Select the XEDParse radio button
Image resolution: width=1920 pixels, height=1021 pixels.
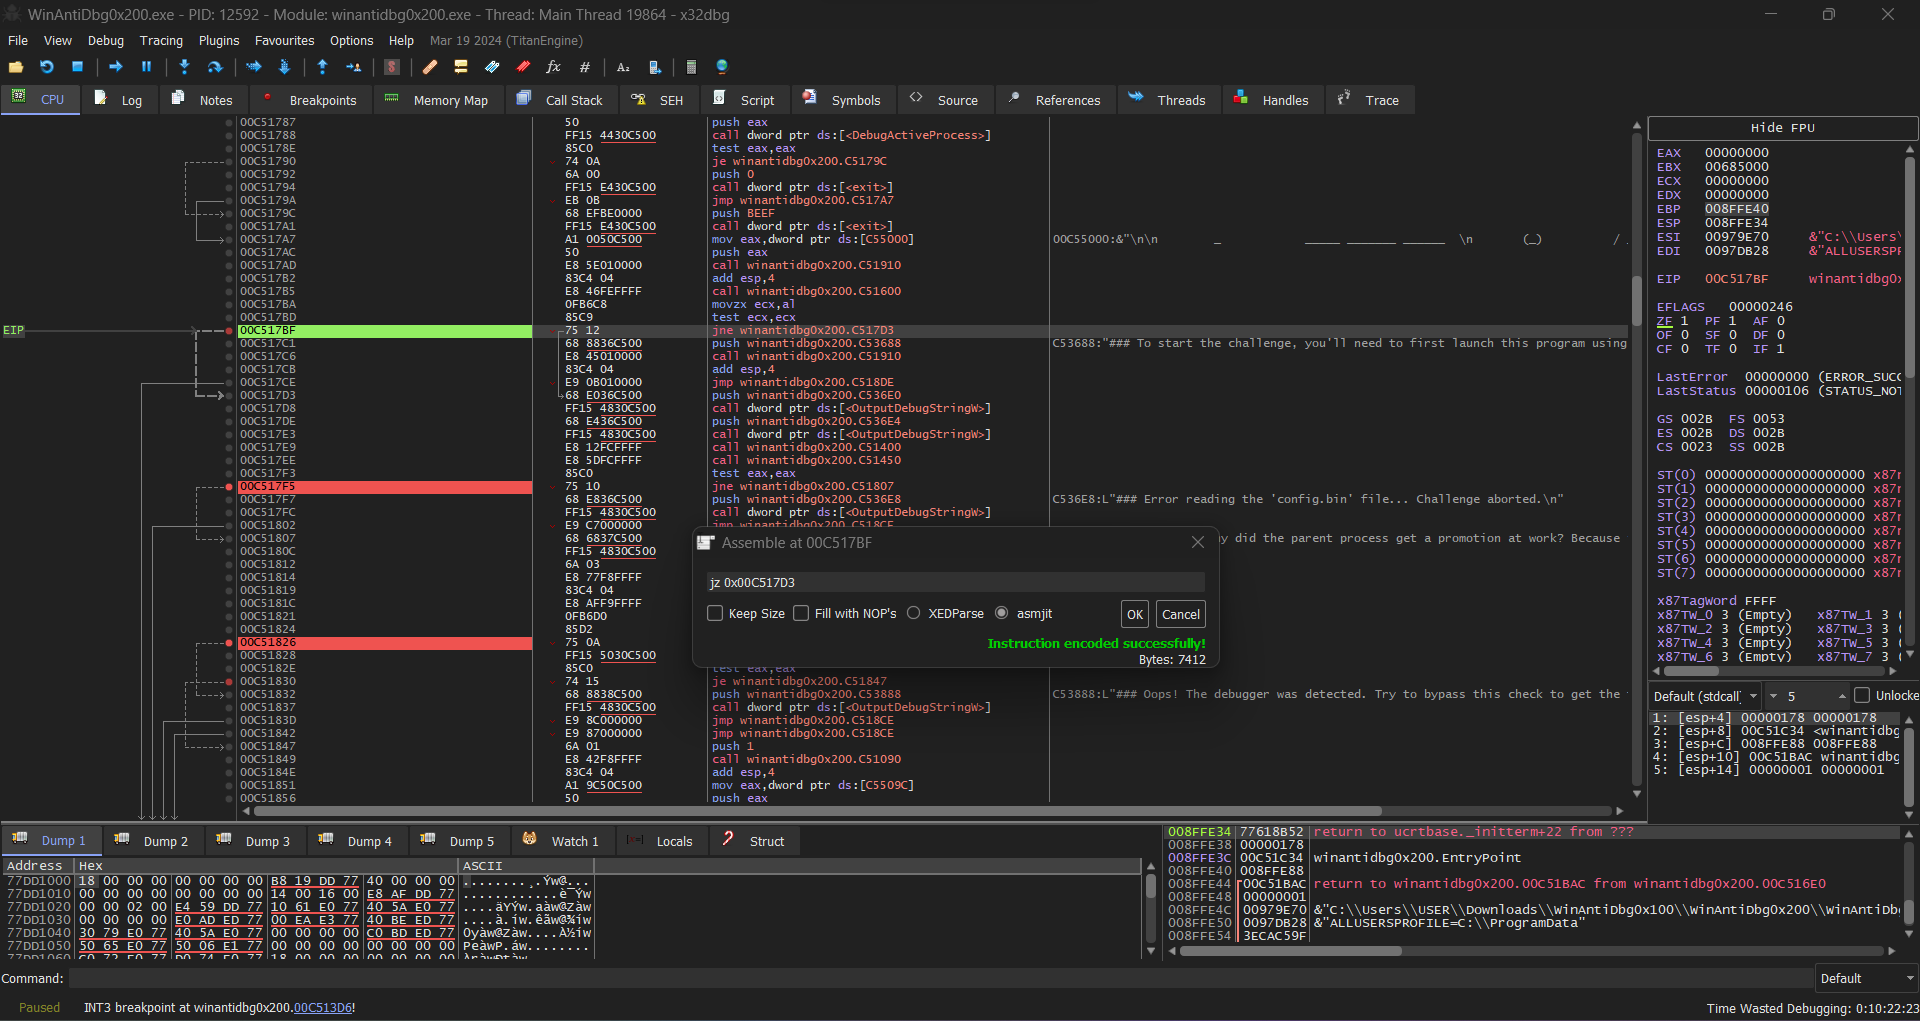pyautogui.click(x=913, y=613)
